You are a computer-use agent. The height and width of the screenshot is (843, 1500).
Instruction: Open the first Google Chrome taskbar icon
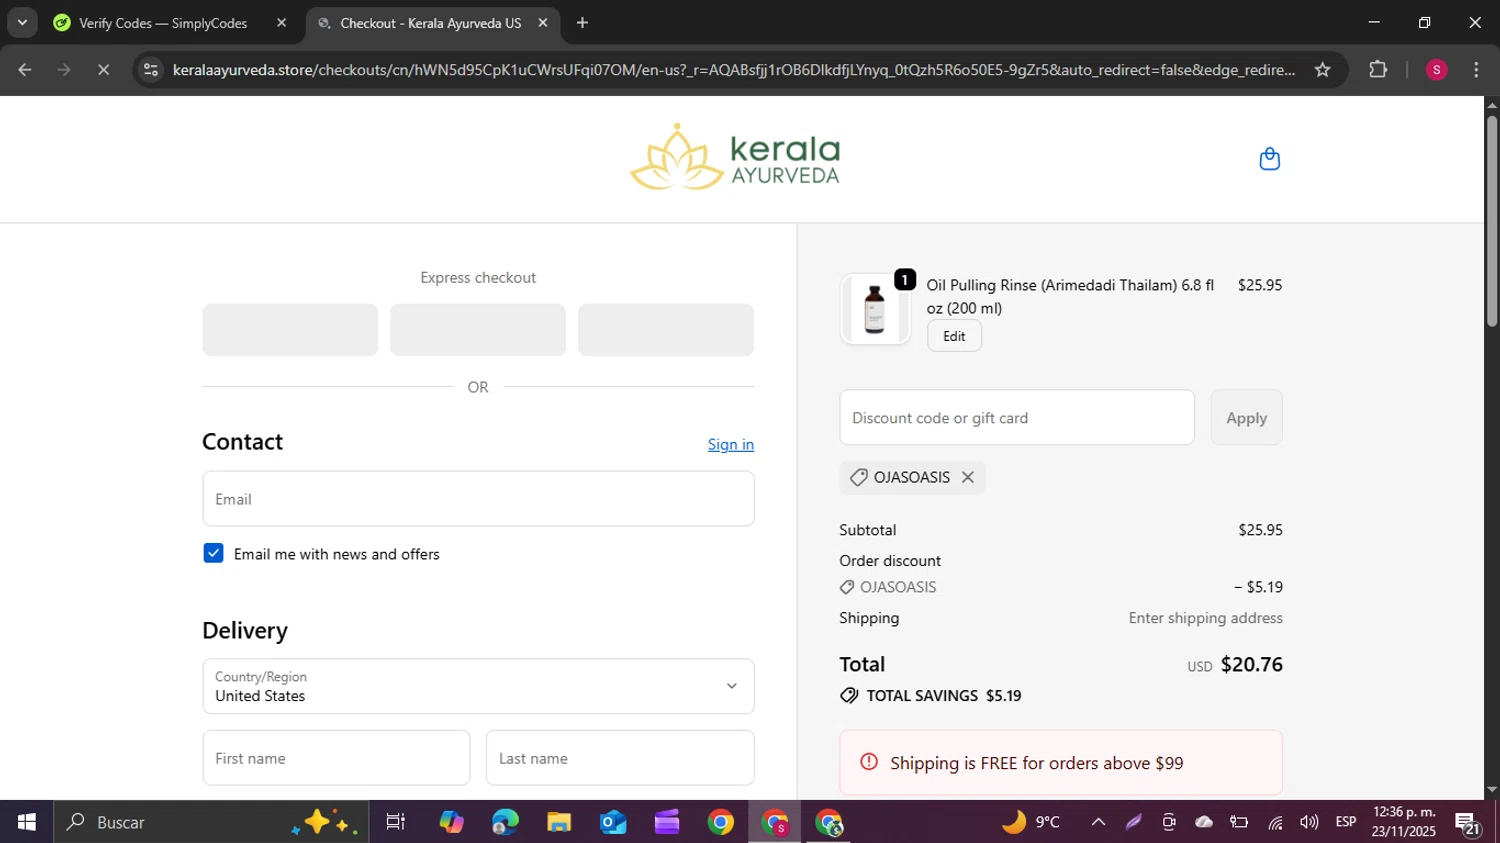pos(720,822)
